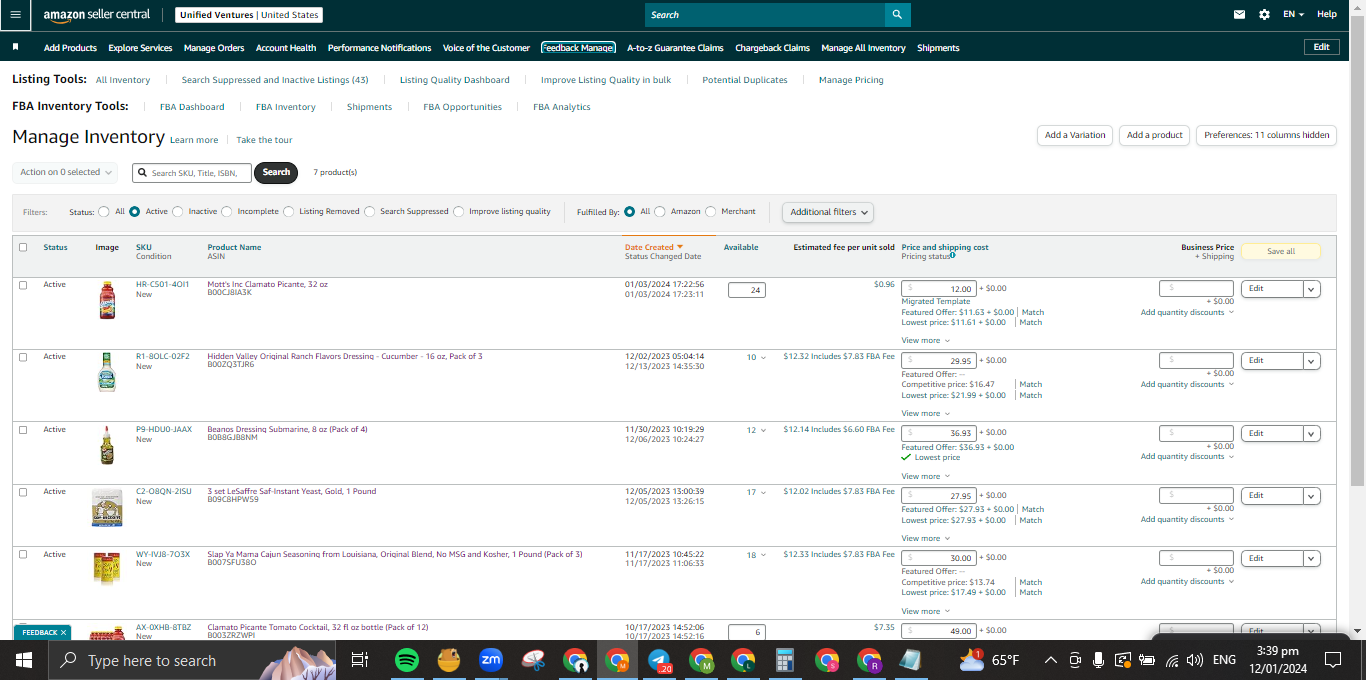
Task: Open A-to-z Guarantee Claims
Action: (675, 48)
